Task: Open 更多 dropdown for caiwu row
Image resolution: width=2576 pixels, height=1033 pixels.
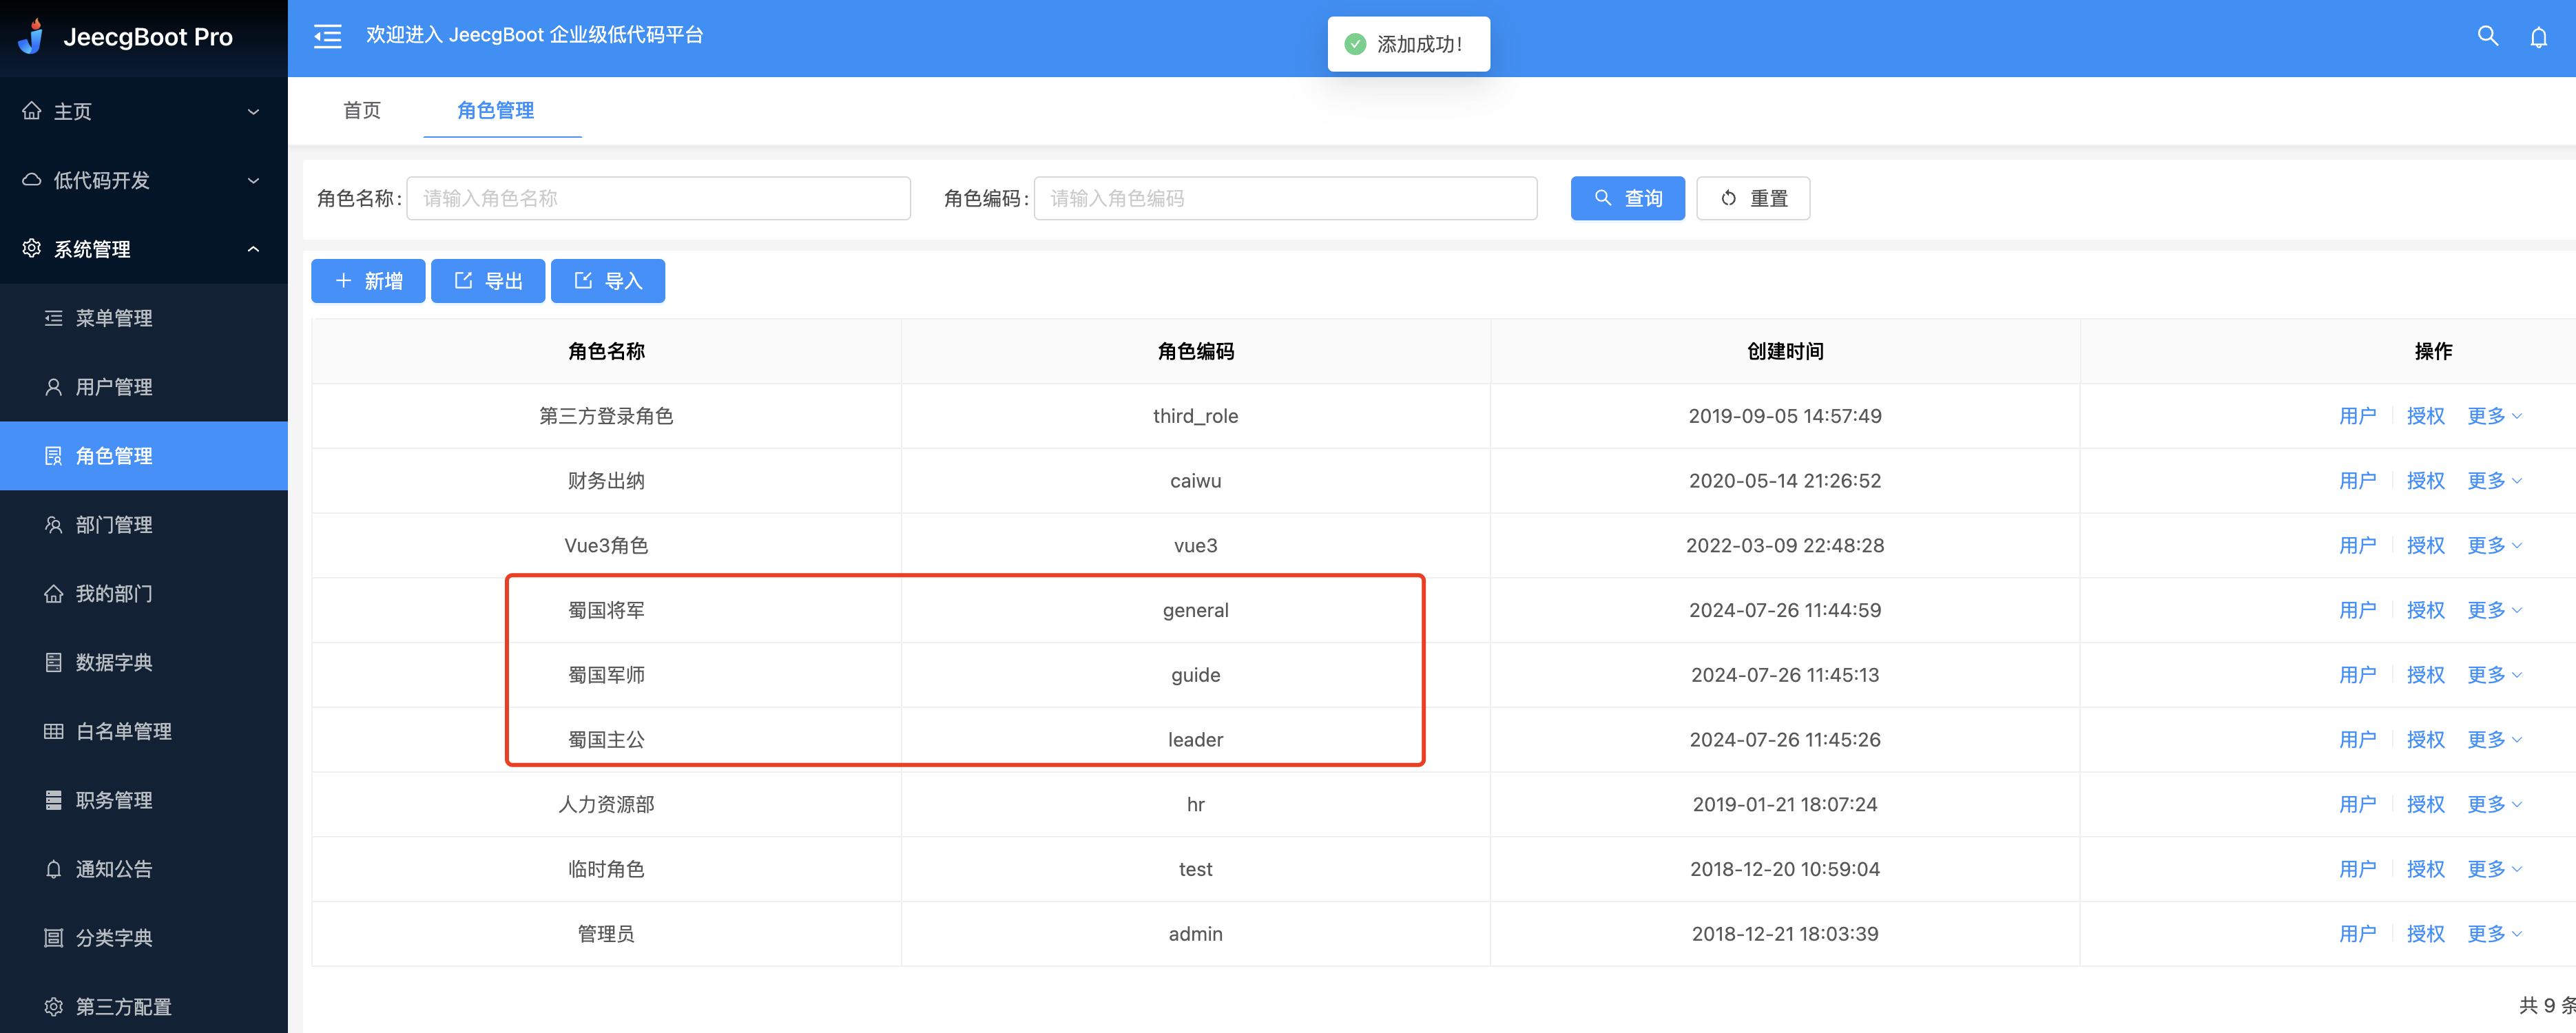Action: tap(2494, 481)
